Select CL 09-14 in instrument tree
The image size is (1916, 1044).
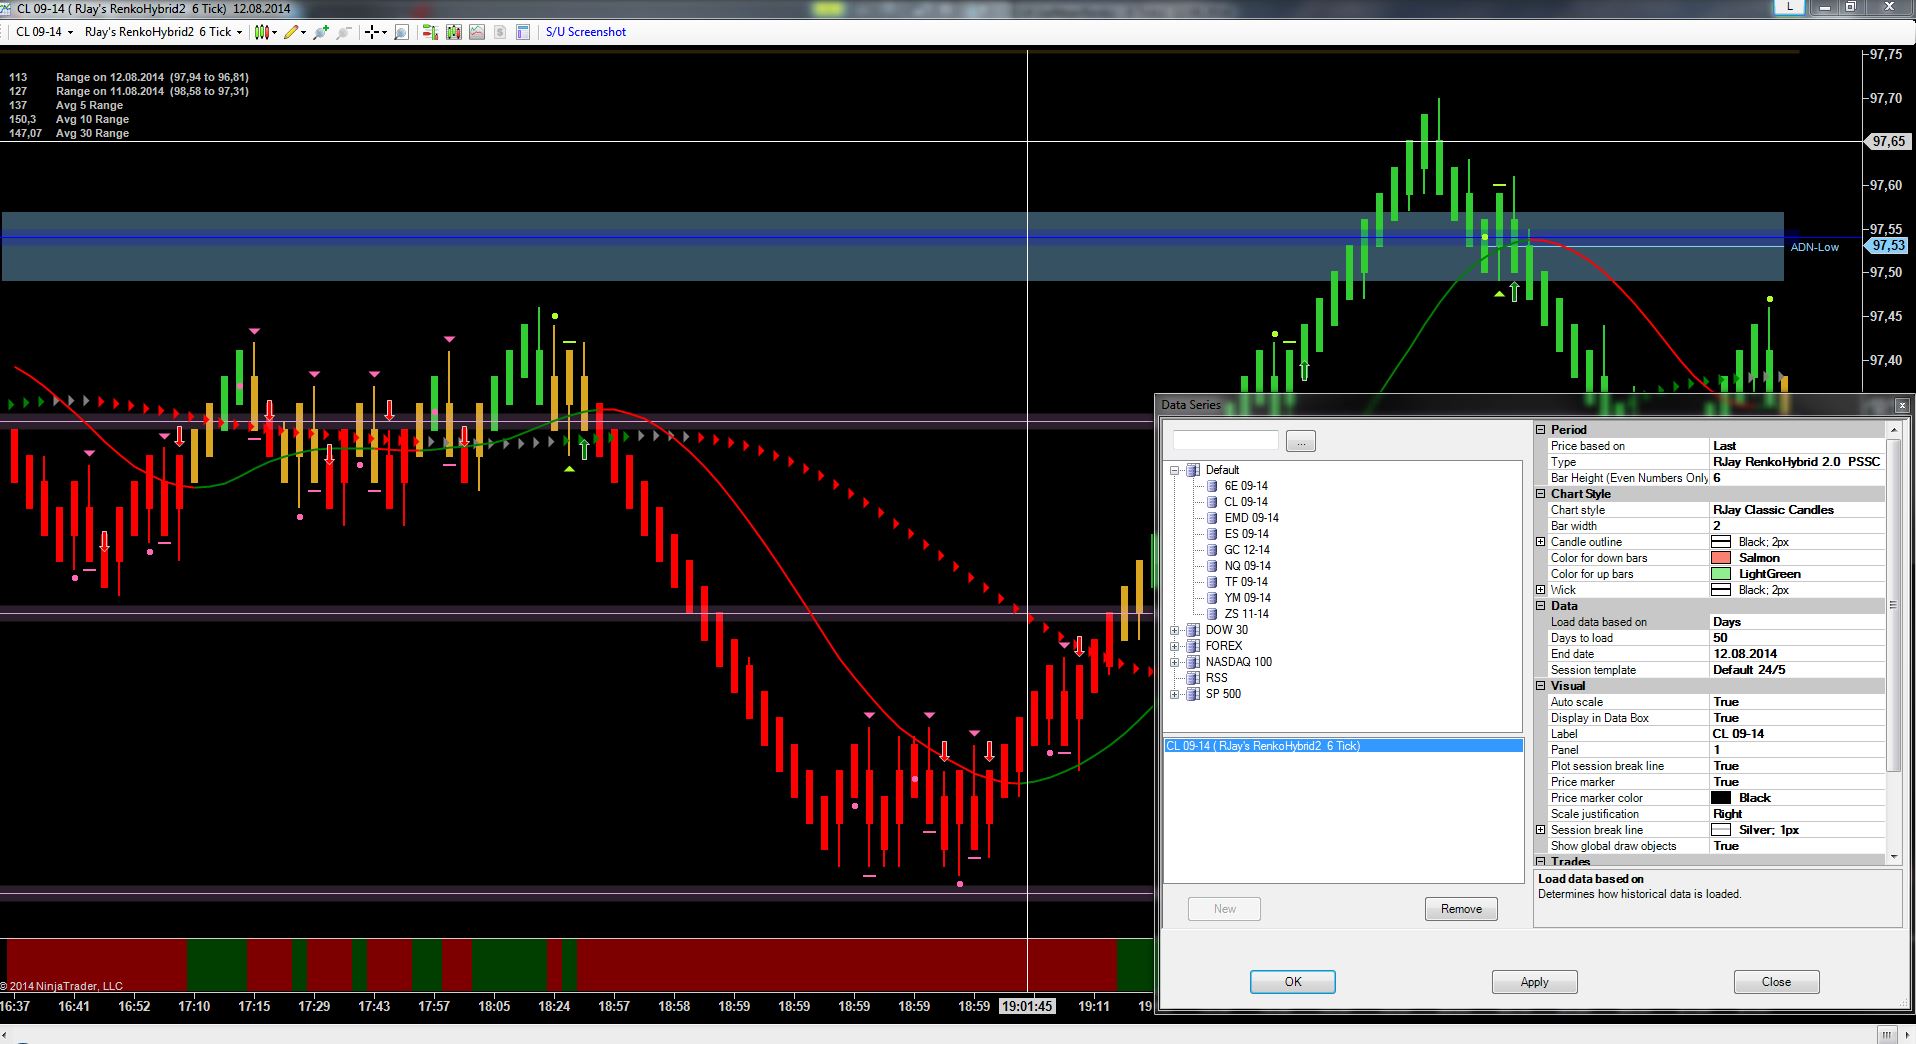click(x=1245, y=502)
